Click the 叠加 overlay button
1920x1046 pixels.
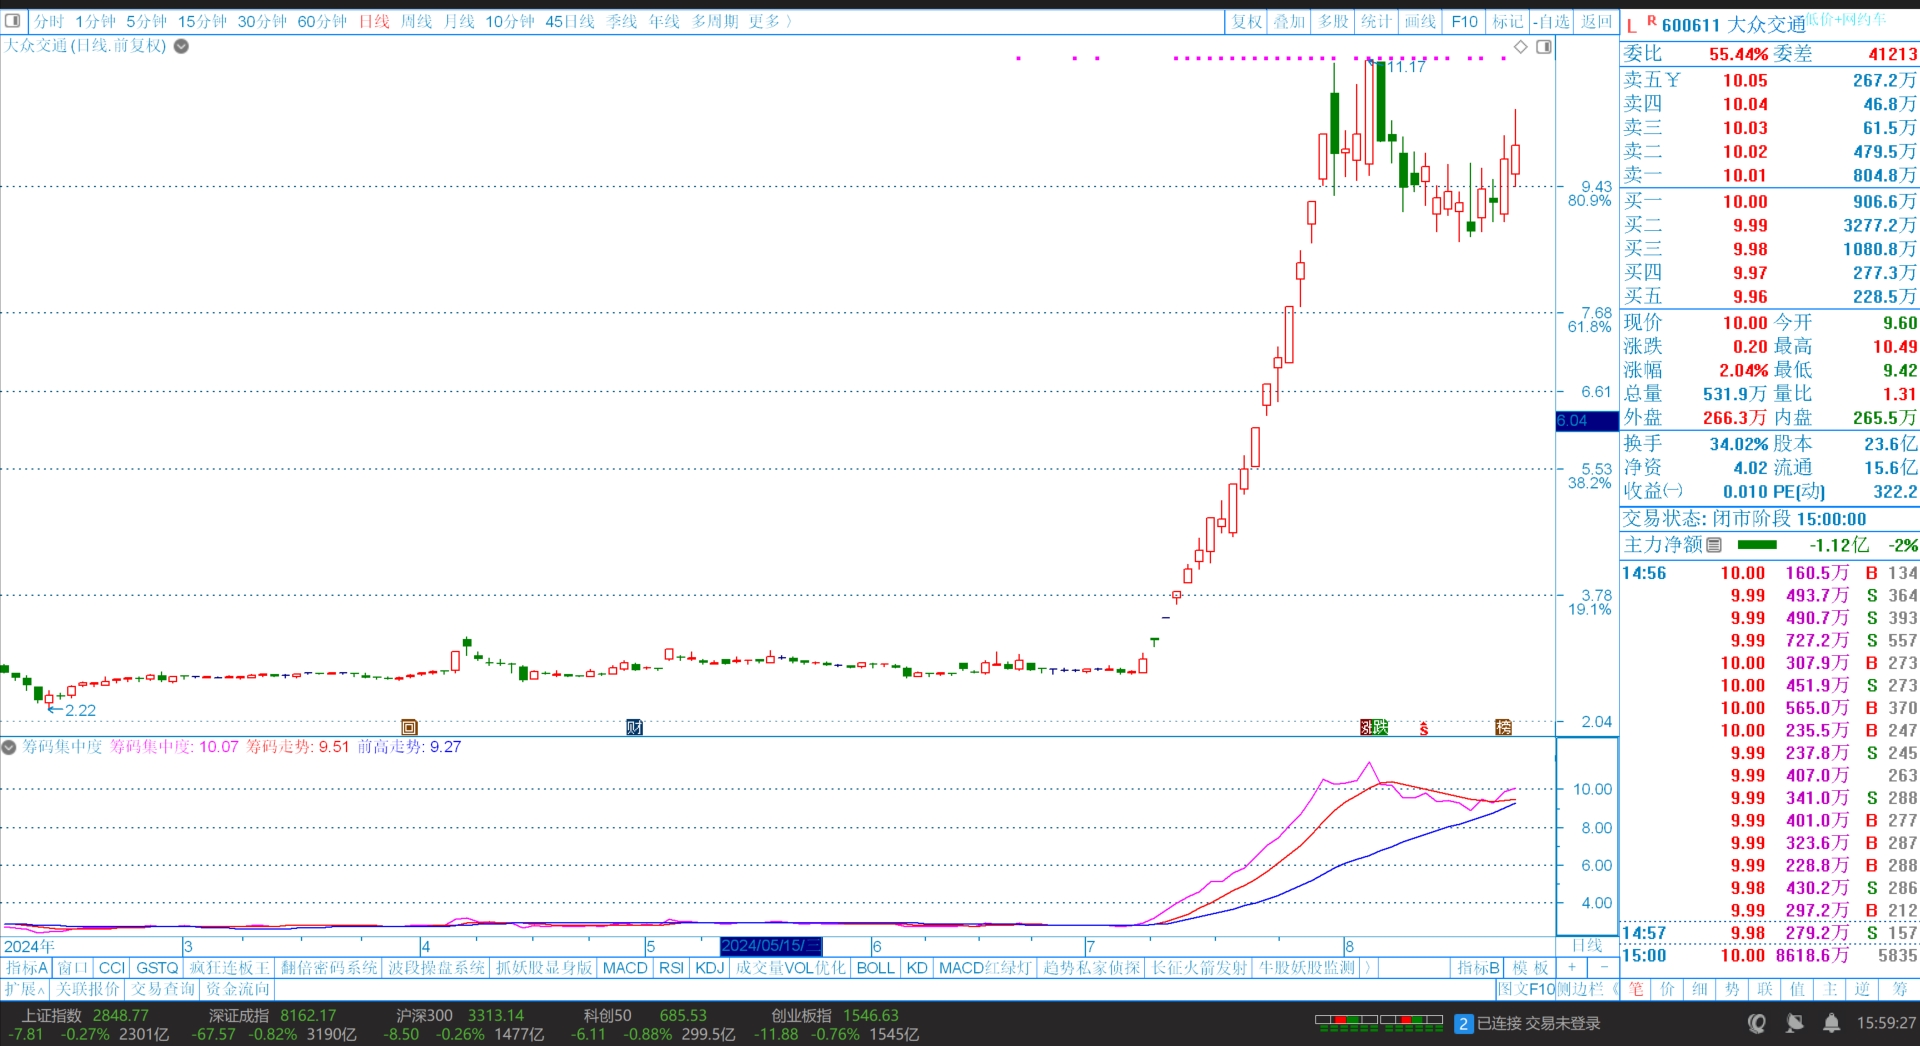tap(1289, 21)
